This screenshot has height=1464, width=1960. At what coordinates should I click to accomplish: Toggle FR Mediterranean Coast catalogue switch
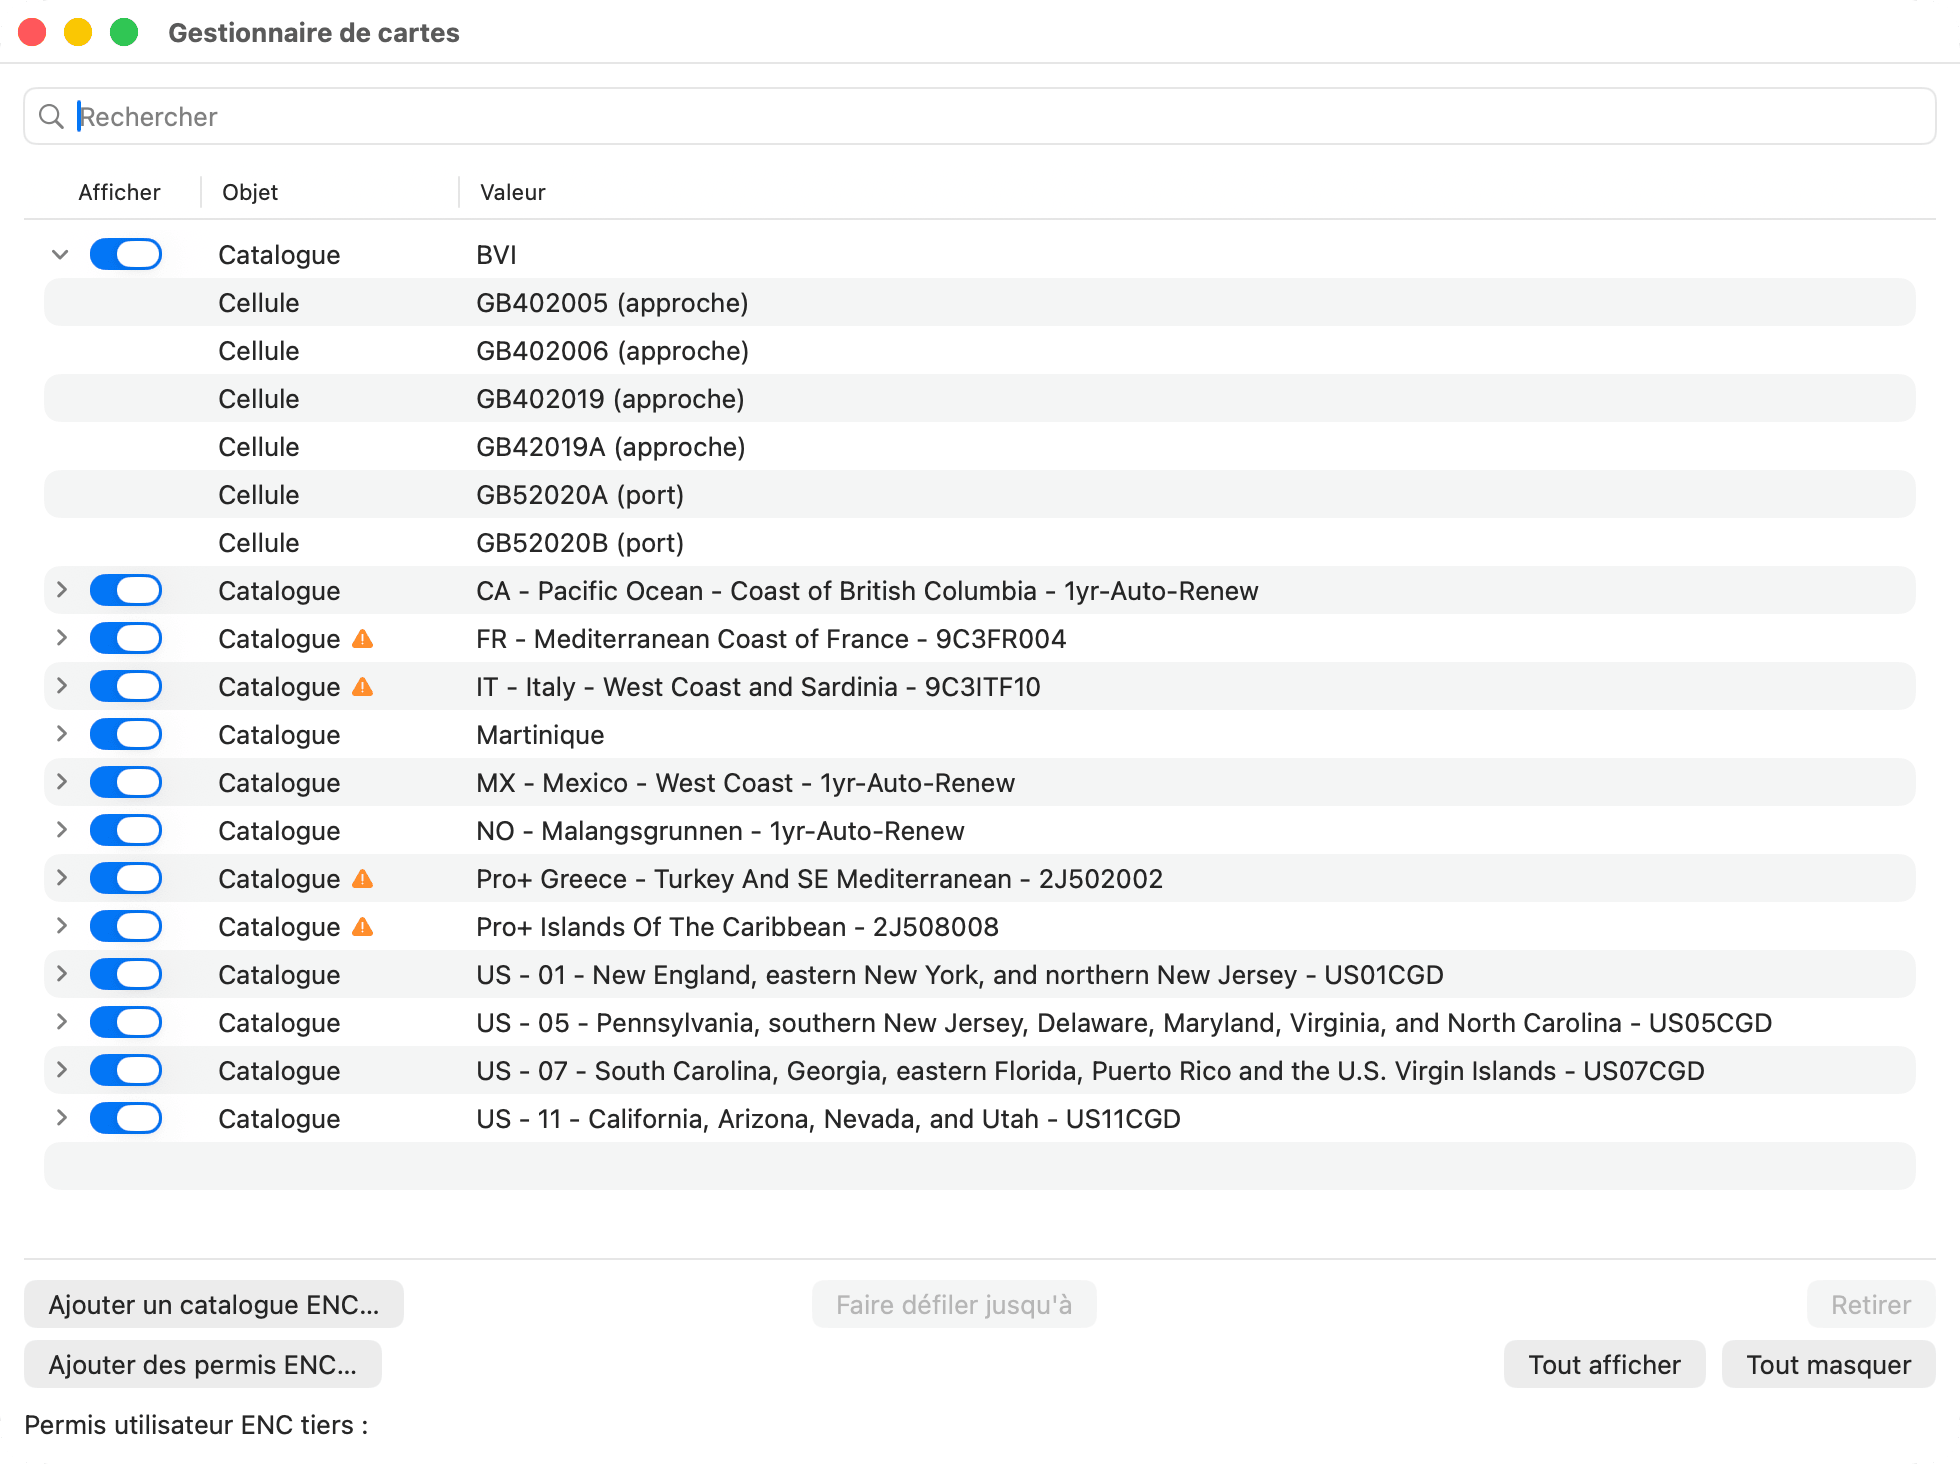tap(126, 638)
